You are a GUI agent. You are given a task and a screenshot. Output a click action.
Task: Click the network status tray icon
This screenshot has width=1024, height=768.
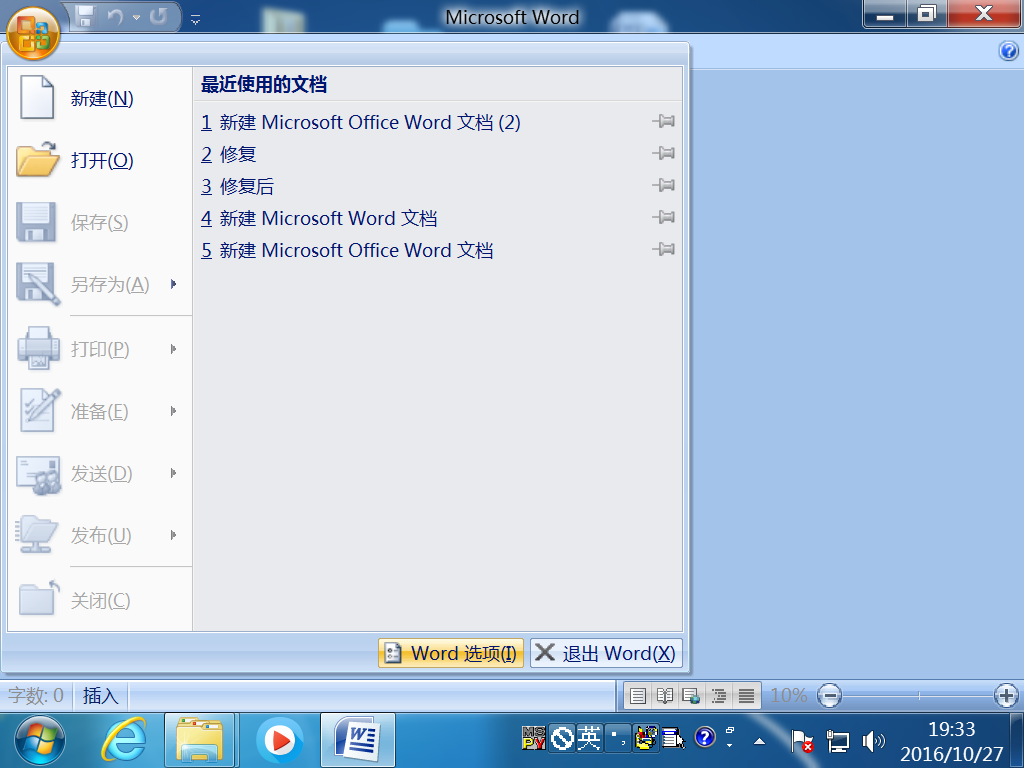(838, 741)
